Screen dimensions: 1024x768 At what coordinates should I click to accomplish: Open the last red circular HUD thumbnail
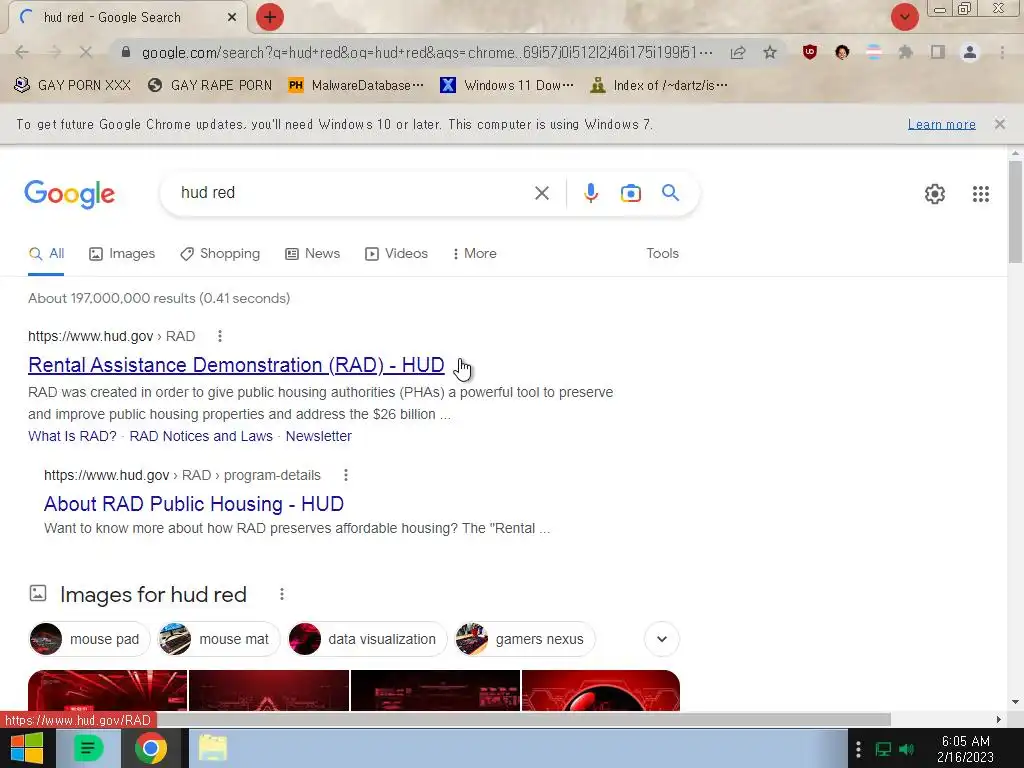pyautogui.click(x=601, y=690)
